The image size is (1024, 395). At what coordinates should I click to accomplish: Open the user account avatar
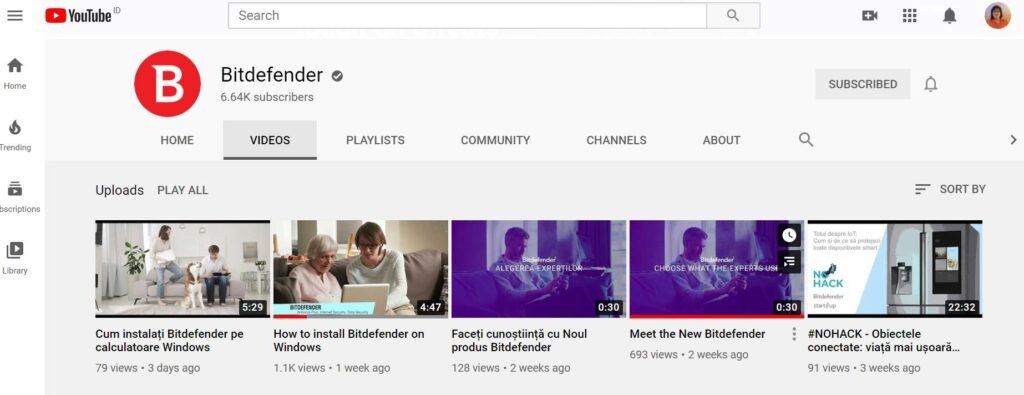point(997,16)
